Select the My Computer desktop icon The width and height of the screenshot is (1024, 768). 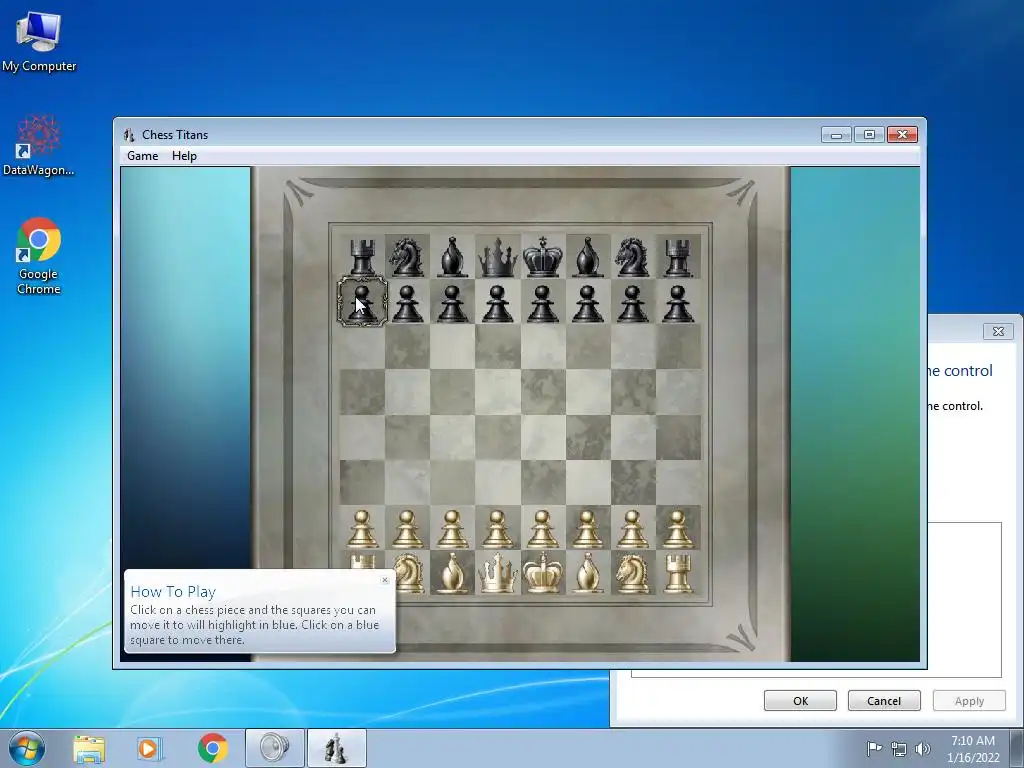39,41
